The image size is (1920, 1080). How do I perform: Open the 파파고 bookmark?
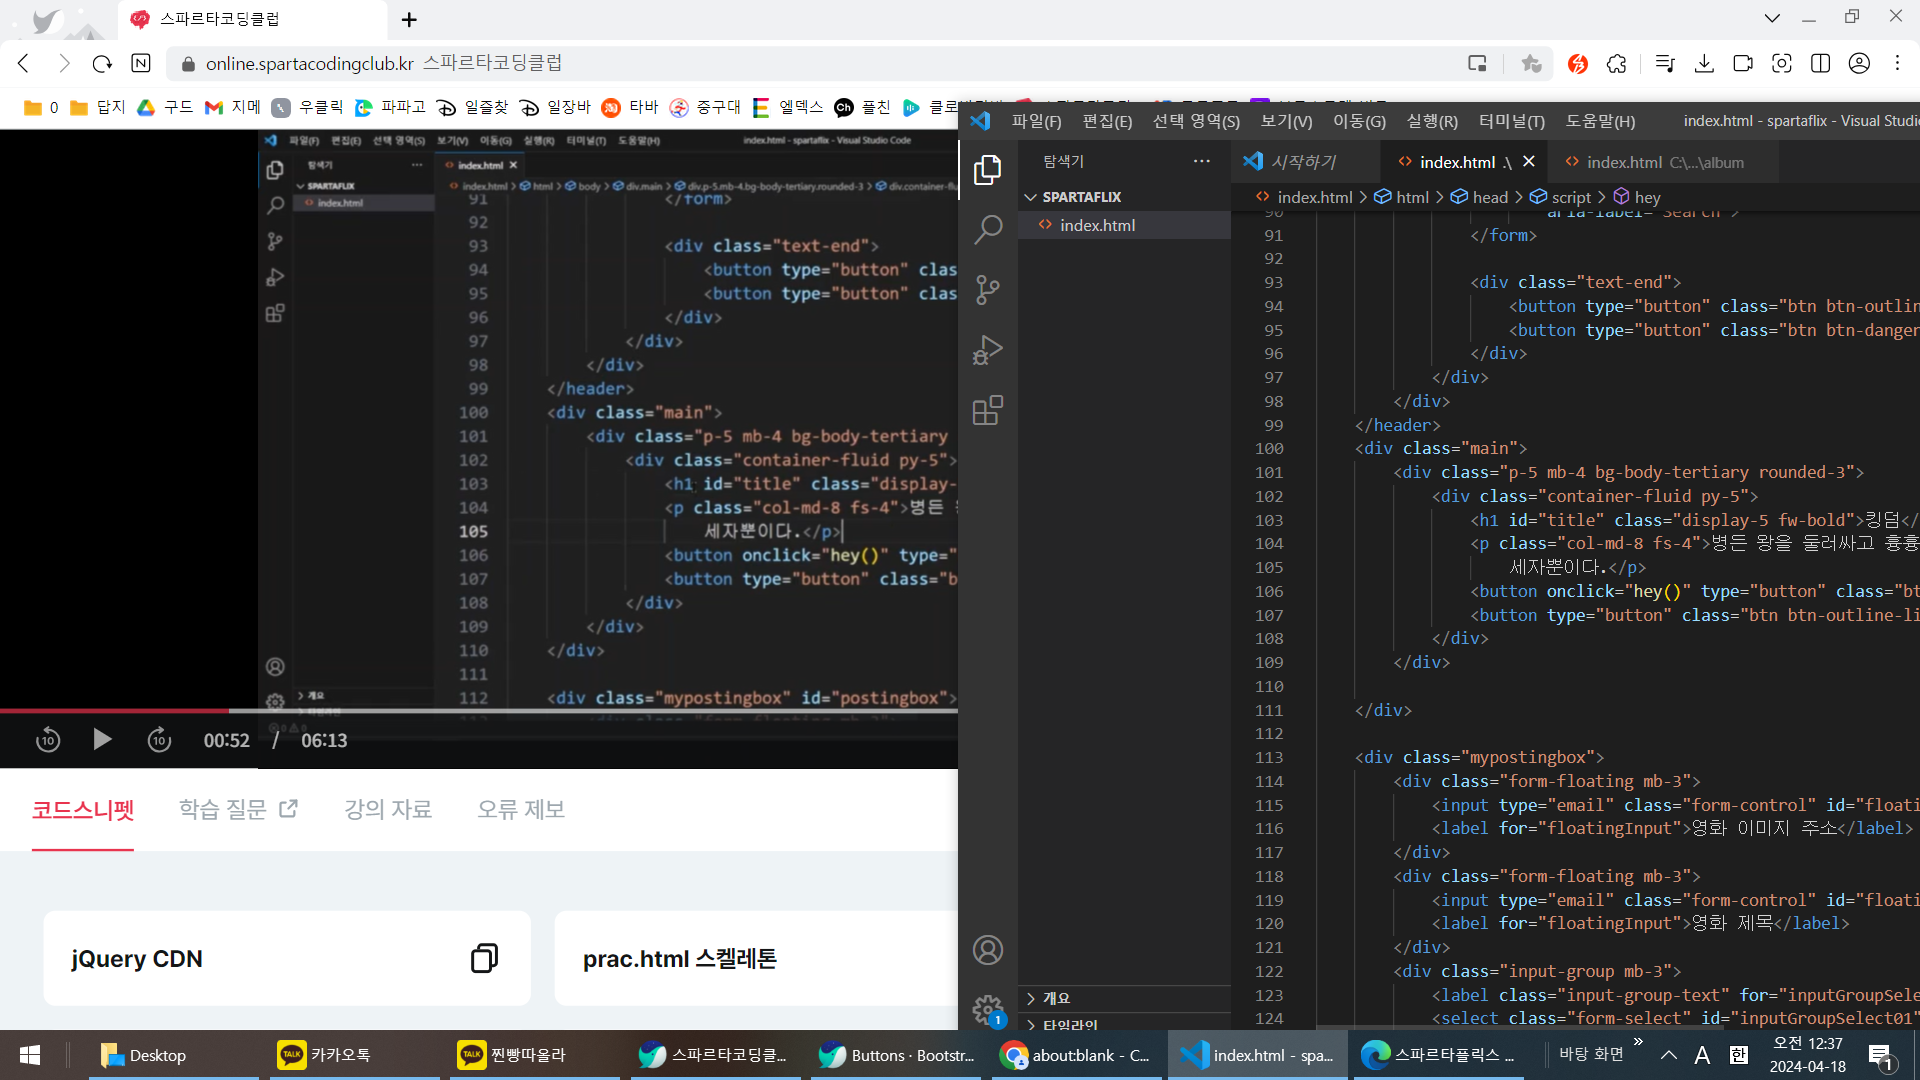(390, 107)
